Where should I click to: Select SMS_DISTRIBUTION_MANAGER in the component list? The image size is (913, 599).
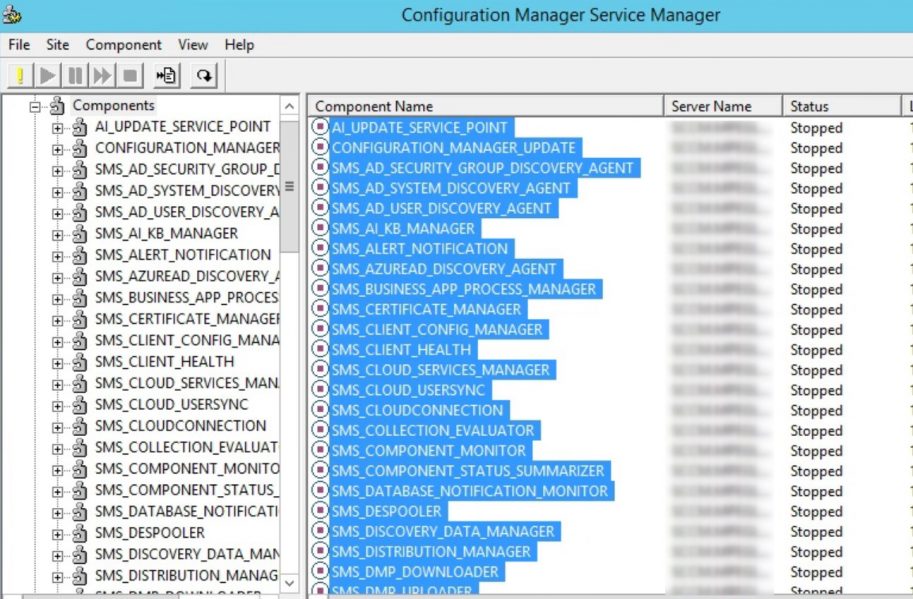(430, 551)
